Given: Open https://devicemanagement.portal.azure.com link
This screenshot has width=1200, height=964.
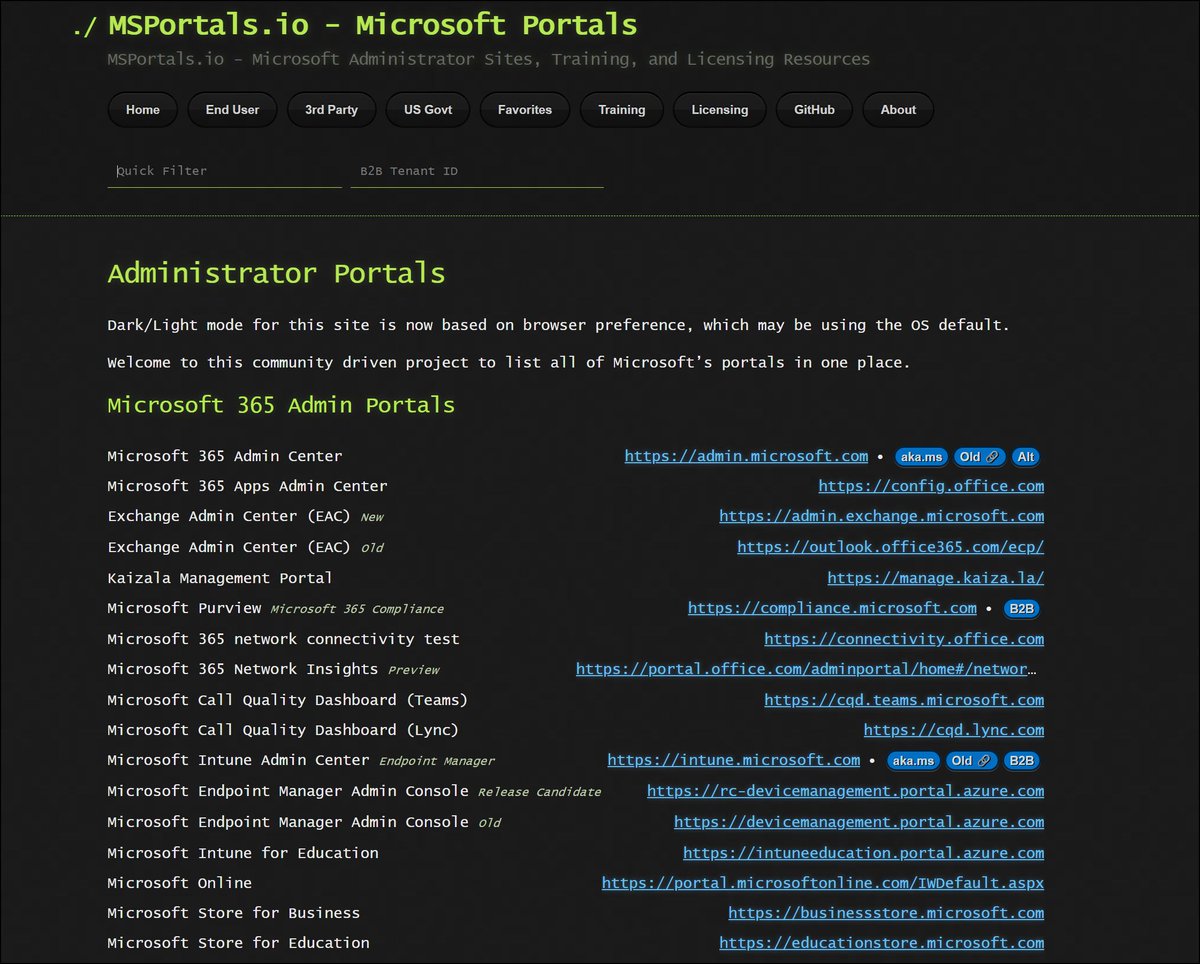Looking at the screenshot, I should (859, 822).
